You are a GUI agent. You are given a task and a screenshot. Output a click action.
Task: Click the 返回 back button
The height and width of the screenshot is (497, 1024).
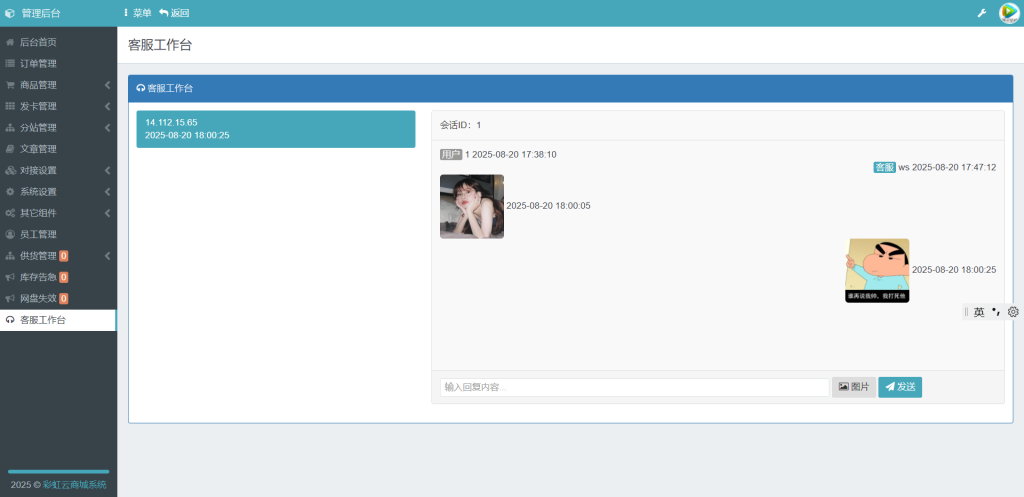click(x=174, y=13)
